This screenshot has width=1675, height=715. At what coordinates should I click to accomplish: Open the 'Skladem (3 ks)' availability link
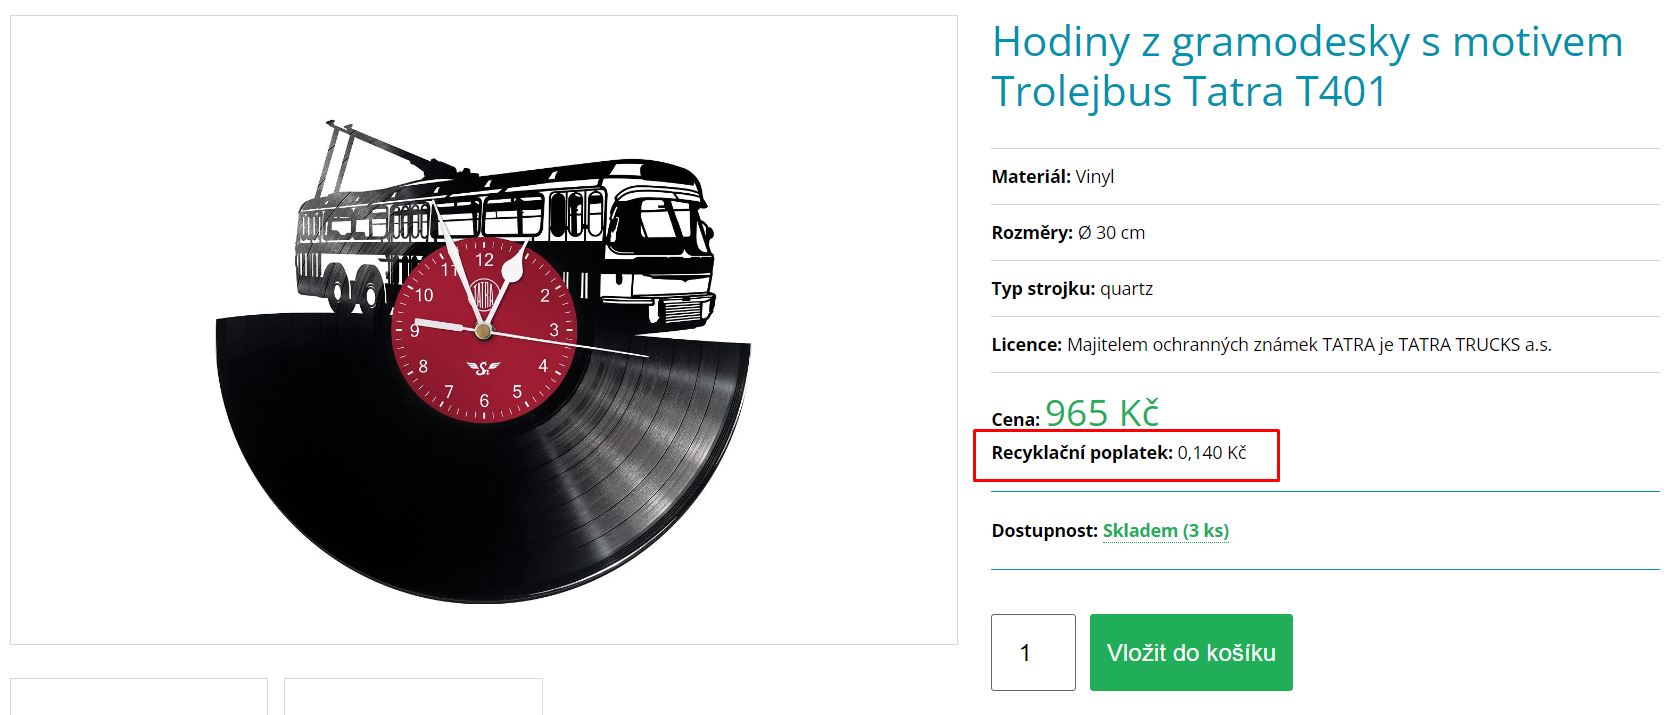tap(1166, 531)
